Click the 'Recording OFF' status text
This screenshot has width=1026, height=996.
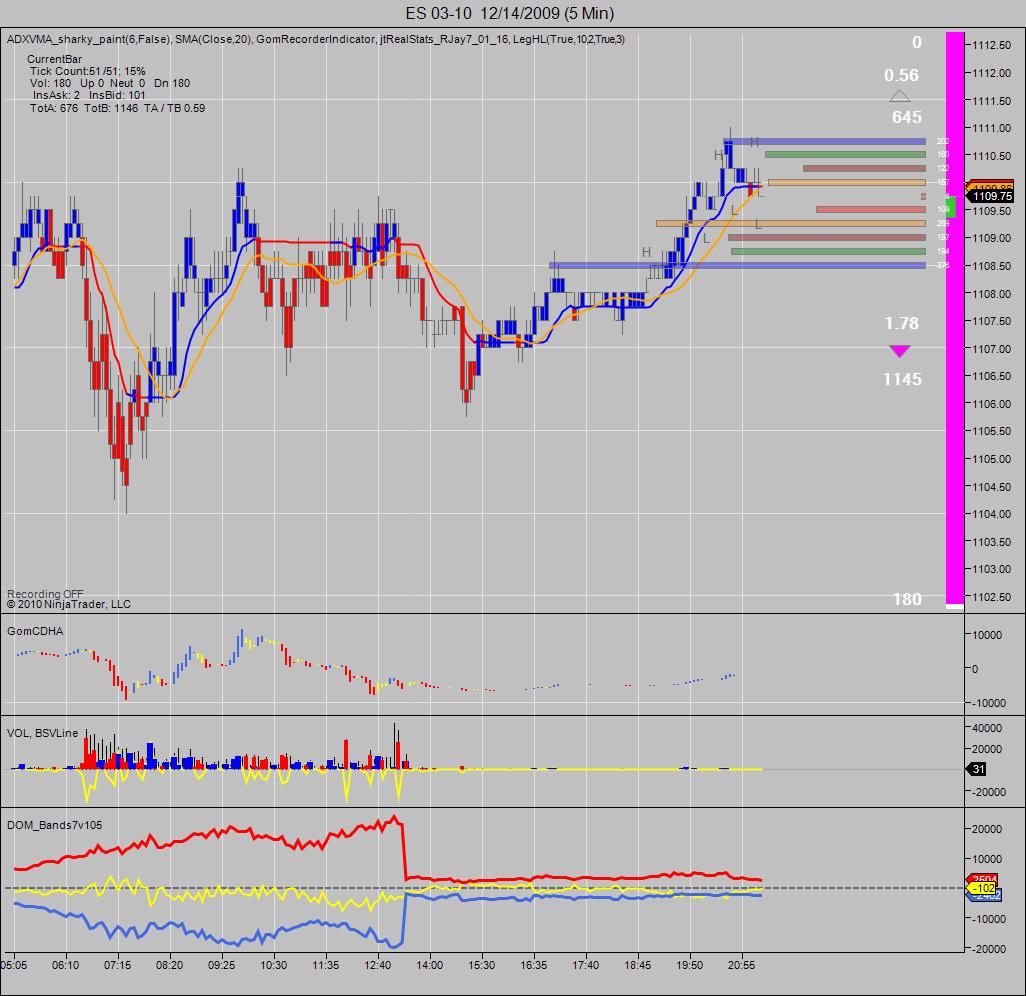tap(45, 594)
